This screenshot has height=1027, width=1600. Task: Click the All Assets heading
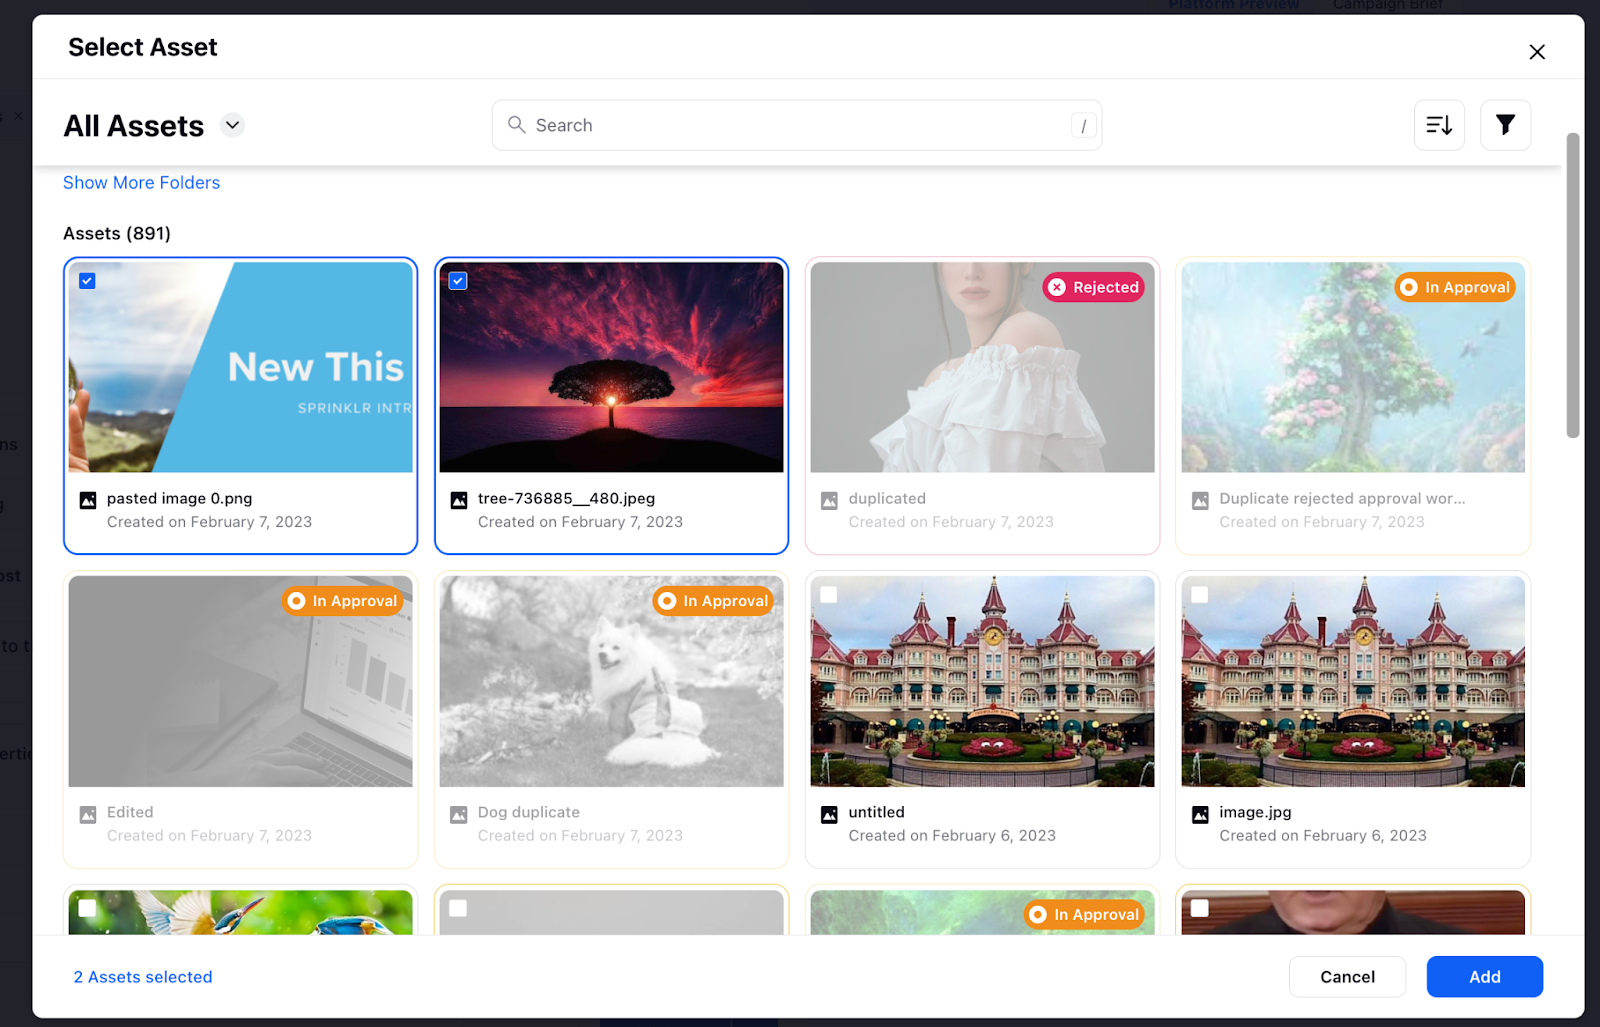134,126
